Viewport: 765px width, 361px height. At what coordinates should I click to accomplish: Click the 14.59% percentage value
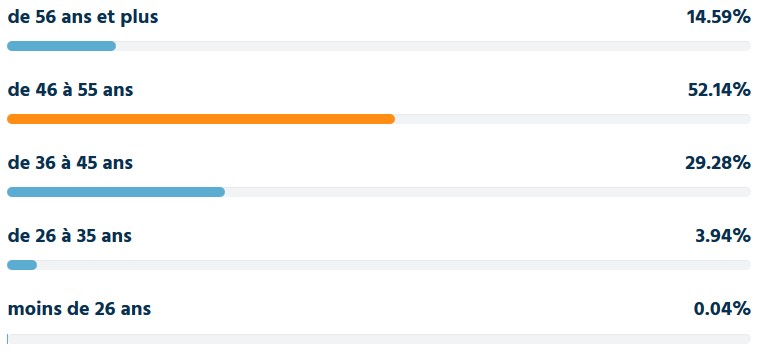pos(718,17)
